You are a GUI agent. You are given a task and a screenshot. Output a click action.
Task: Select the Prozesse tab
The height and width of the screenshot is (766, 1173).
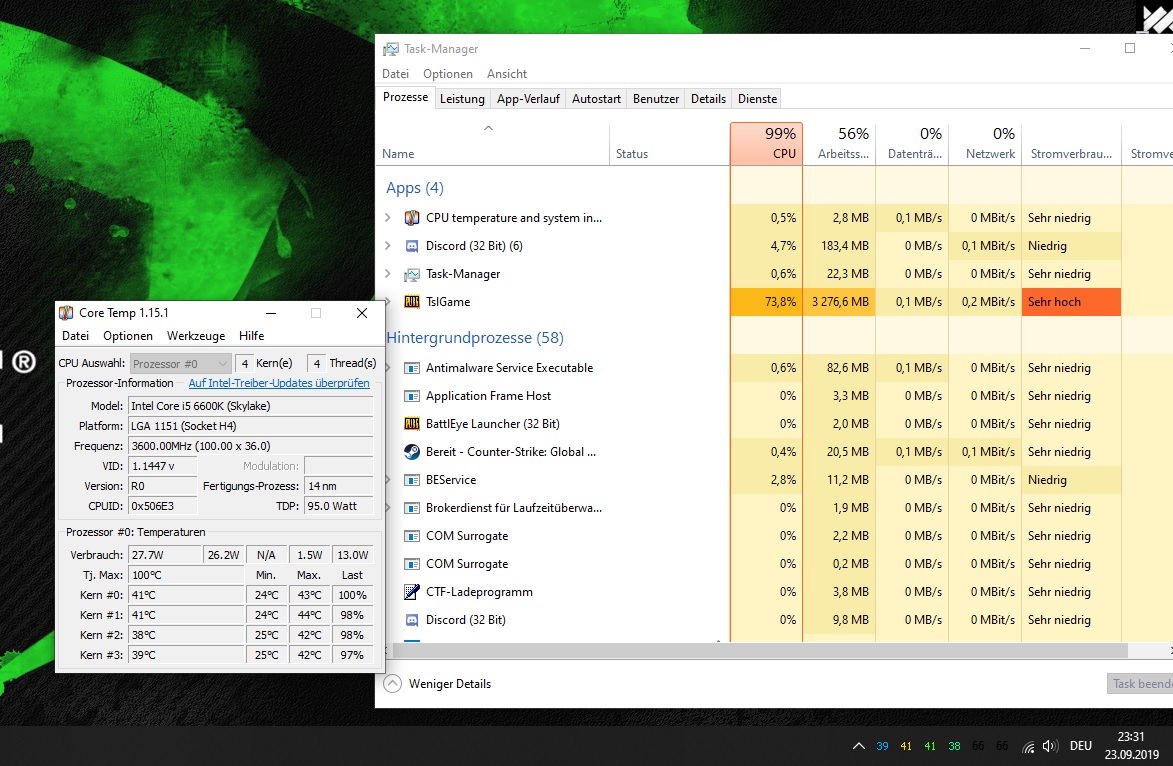pos(405,97)
